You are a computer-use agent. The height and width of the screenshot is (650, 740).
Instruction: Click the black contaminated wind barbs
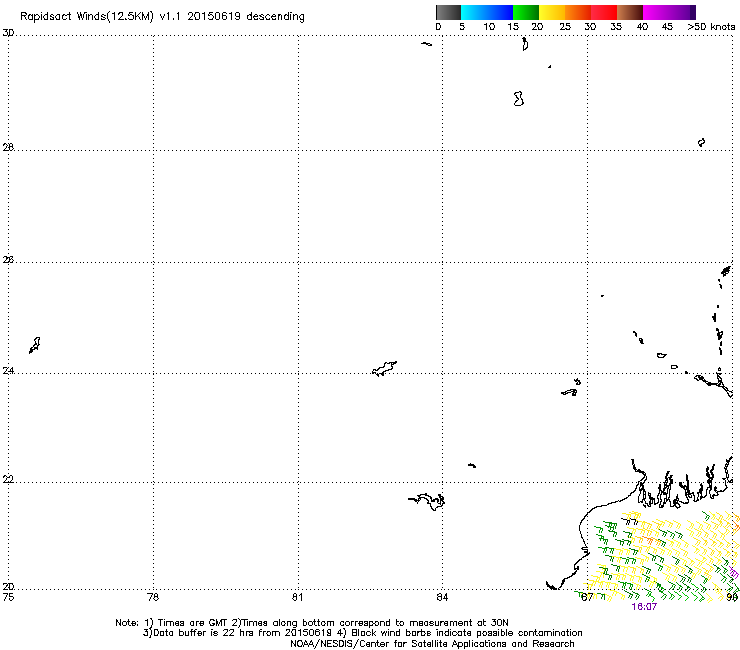(631, 522)
